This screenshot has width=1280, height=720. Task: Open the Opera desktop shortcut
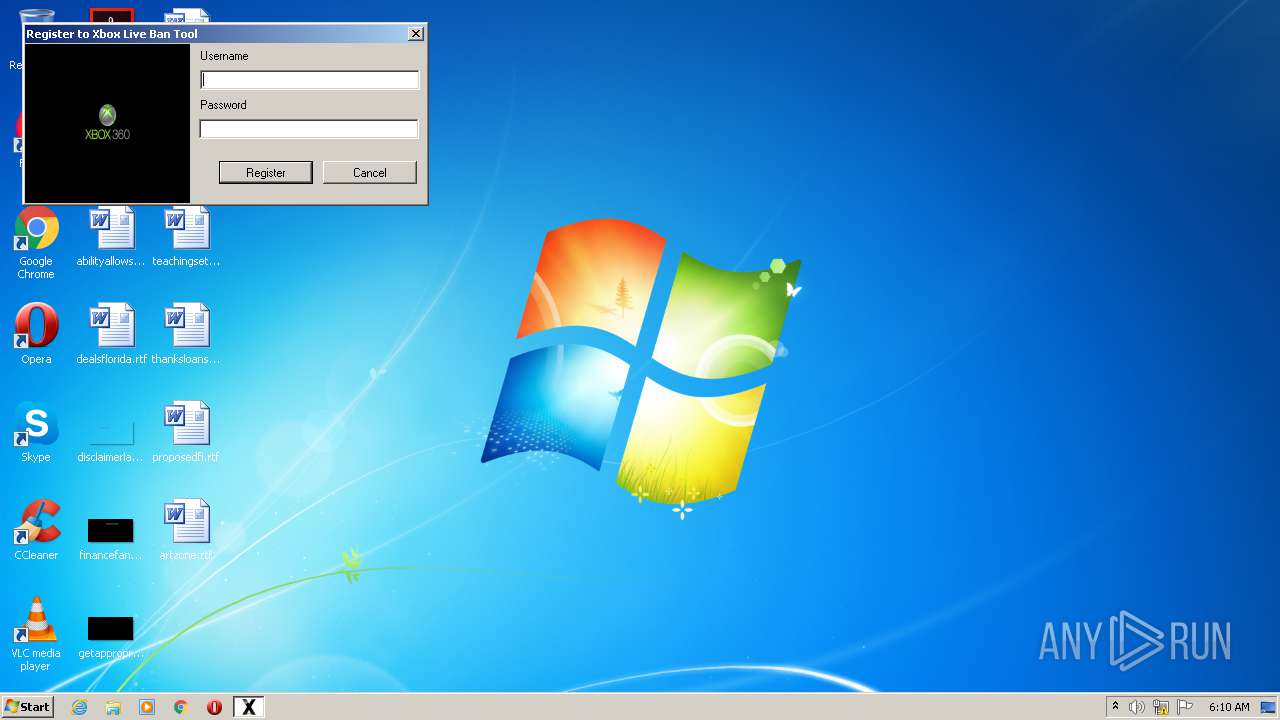coord(36,334)
